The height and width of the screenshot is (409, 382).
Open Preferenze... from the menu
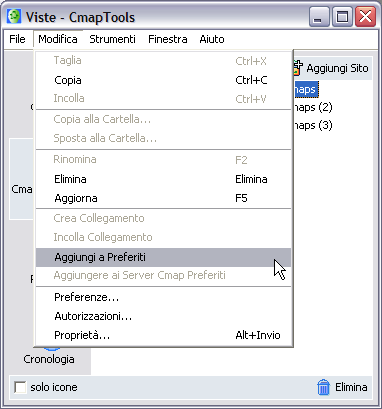coord(163,297)
